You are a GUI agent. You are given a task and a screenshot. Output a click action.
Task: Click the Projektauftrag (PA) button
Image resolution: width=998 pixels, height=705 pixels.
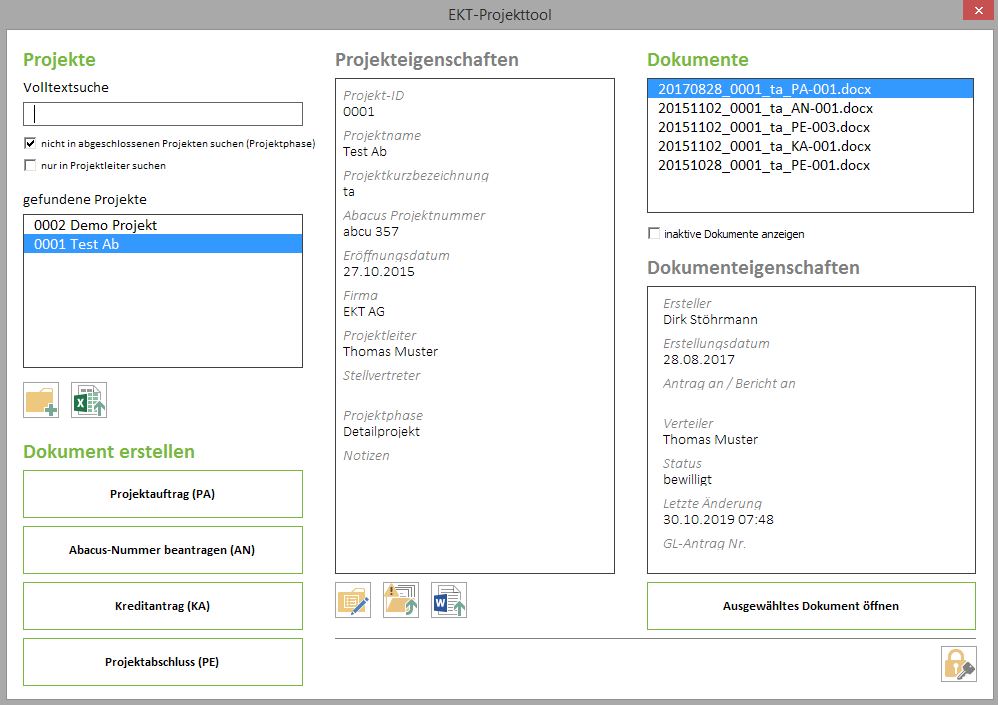(163, 494)
